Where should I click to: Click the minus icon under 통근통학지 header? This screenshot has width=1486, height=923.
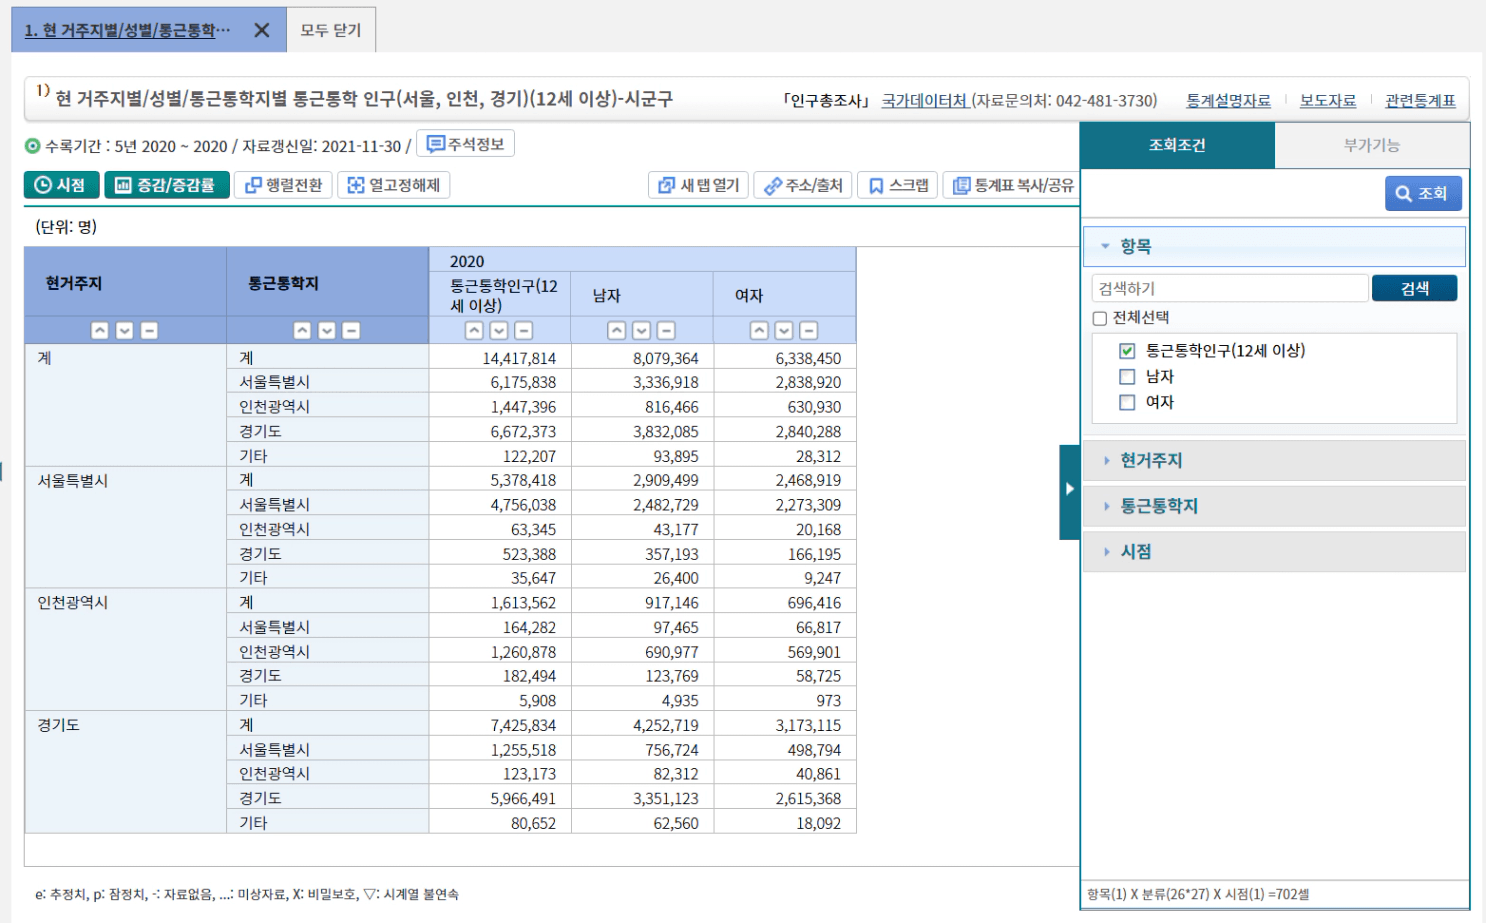coord(351,330)
